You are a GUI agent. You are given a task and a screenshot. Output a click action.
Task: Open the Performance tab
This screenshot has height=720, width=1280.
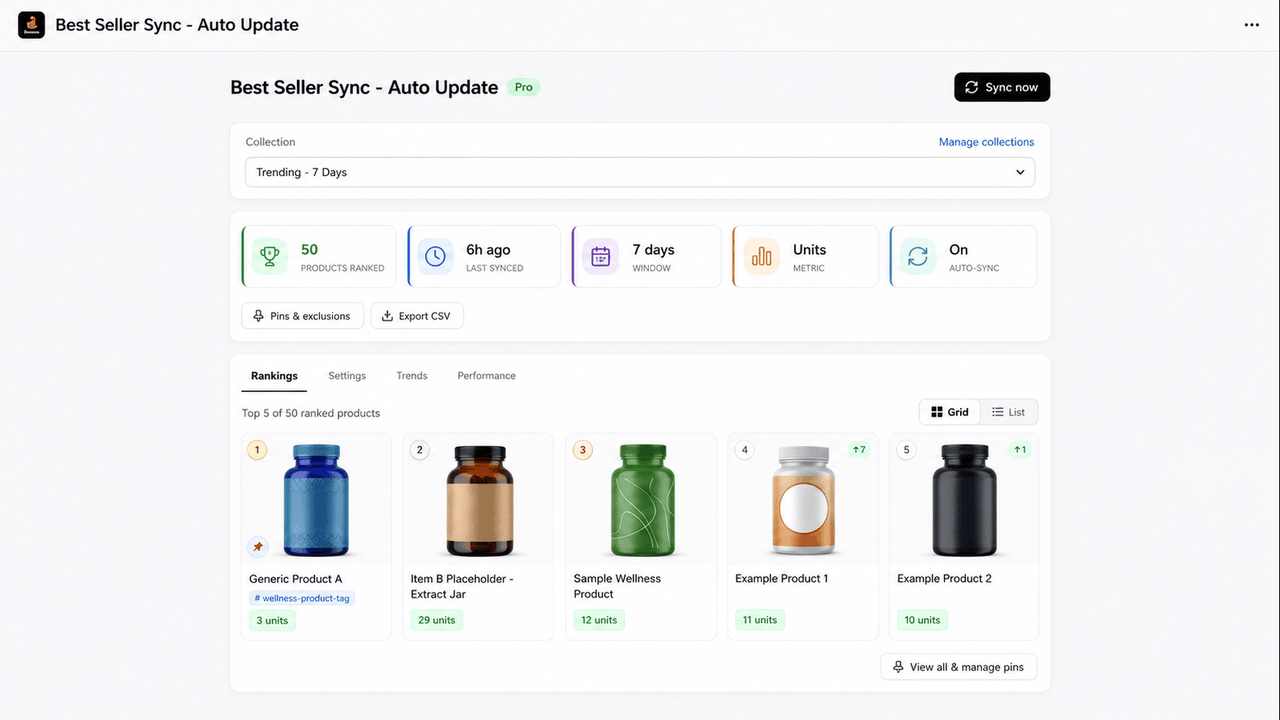click(487, 376)
